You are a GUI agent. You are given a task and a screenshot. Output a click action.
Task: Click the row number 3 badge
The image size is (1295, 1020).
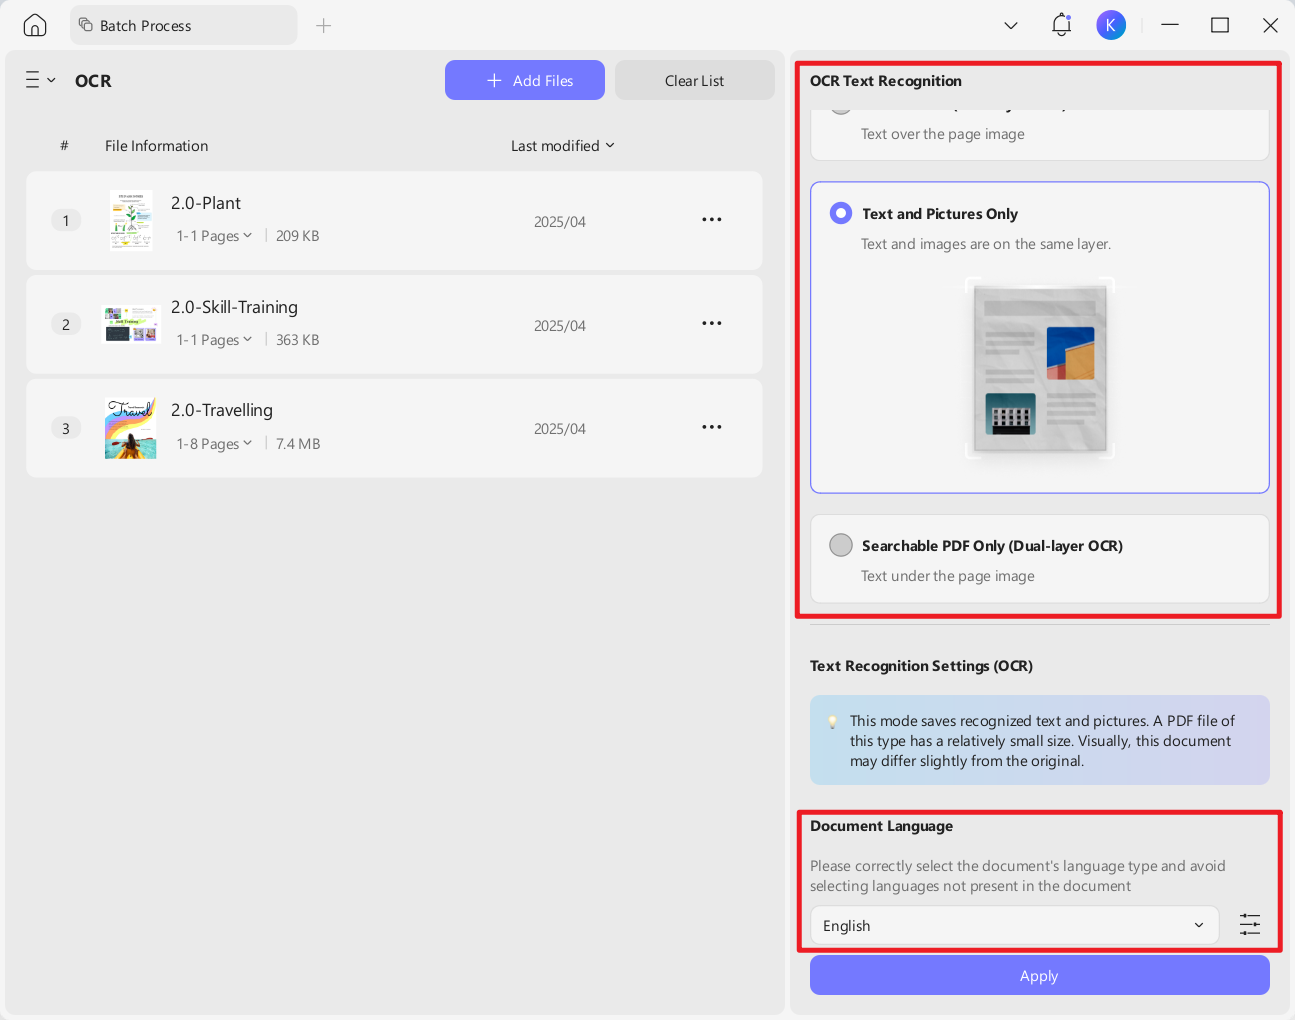(66, 428)
